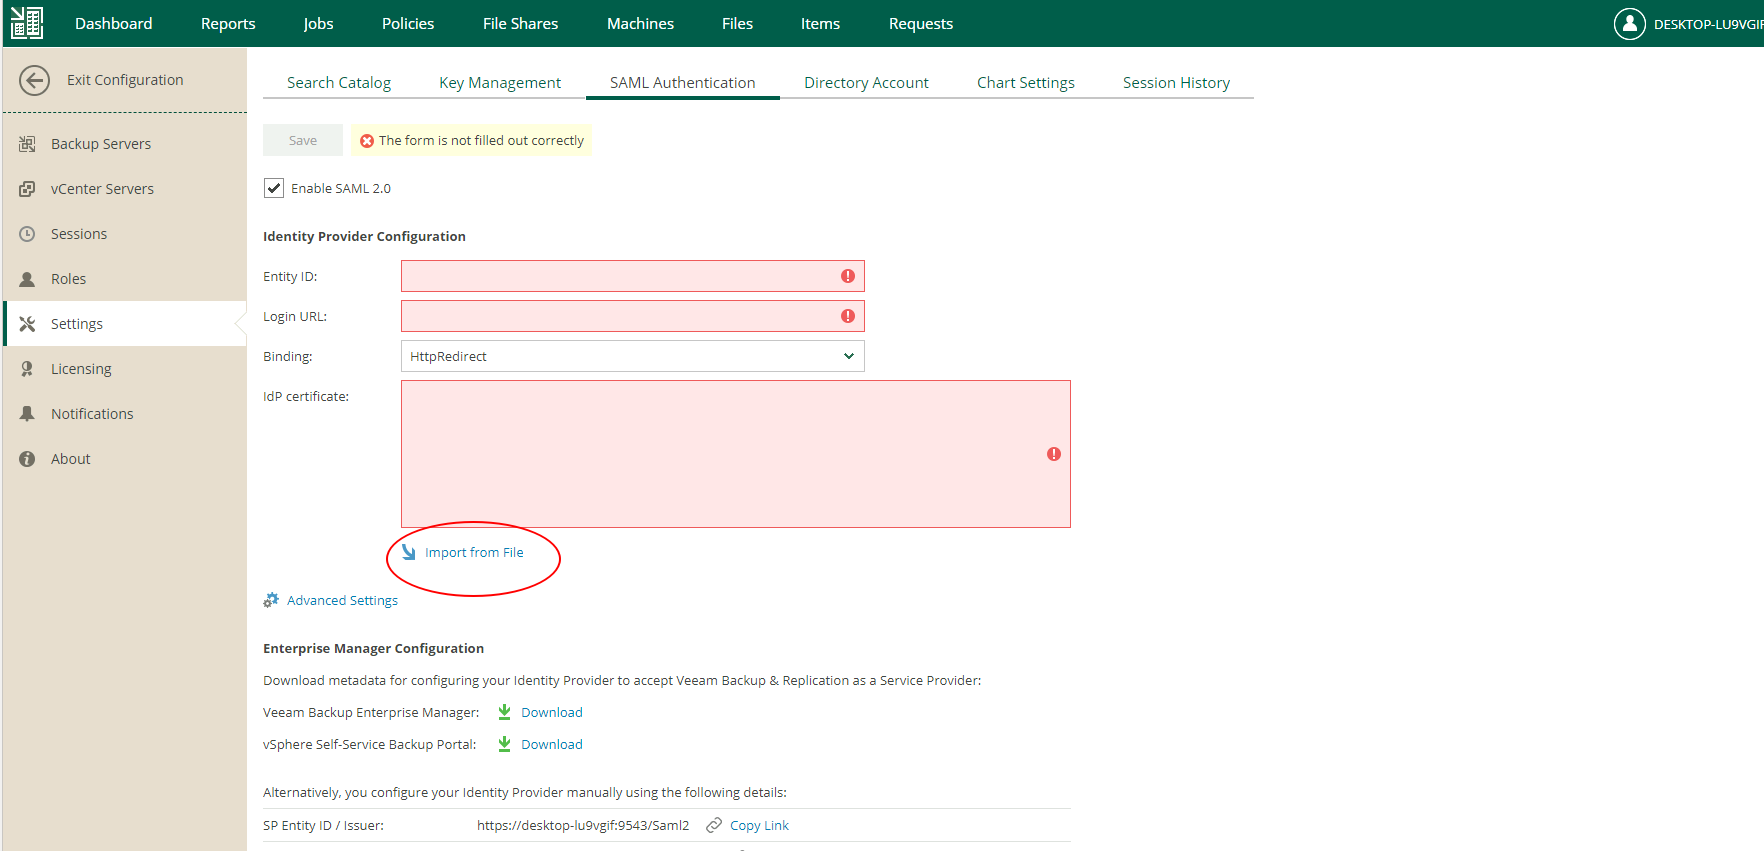The width and height of the screenshot is (1764, 851).
Task: Click the Advanced Settings gear icon
Action: pos(271,600)
